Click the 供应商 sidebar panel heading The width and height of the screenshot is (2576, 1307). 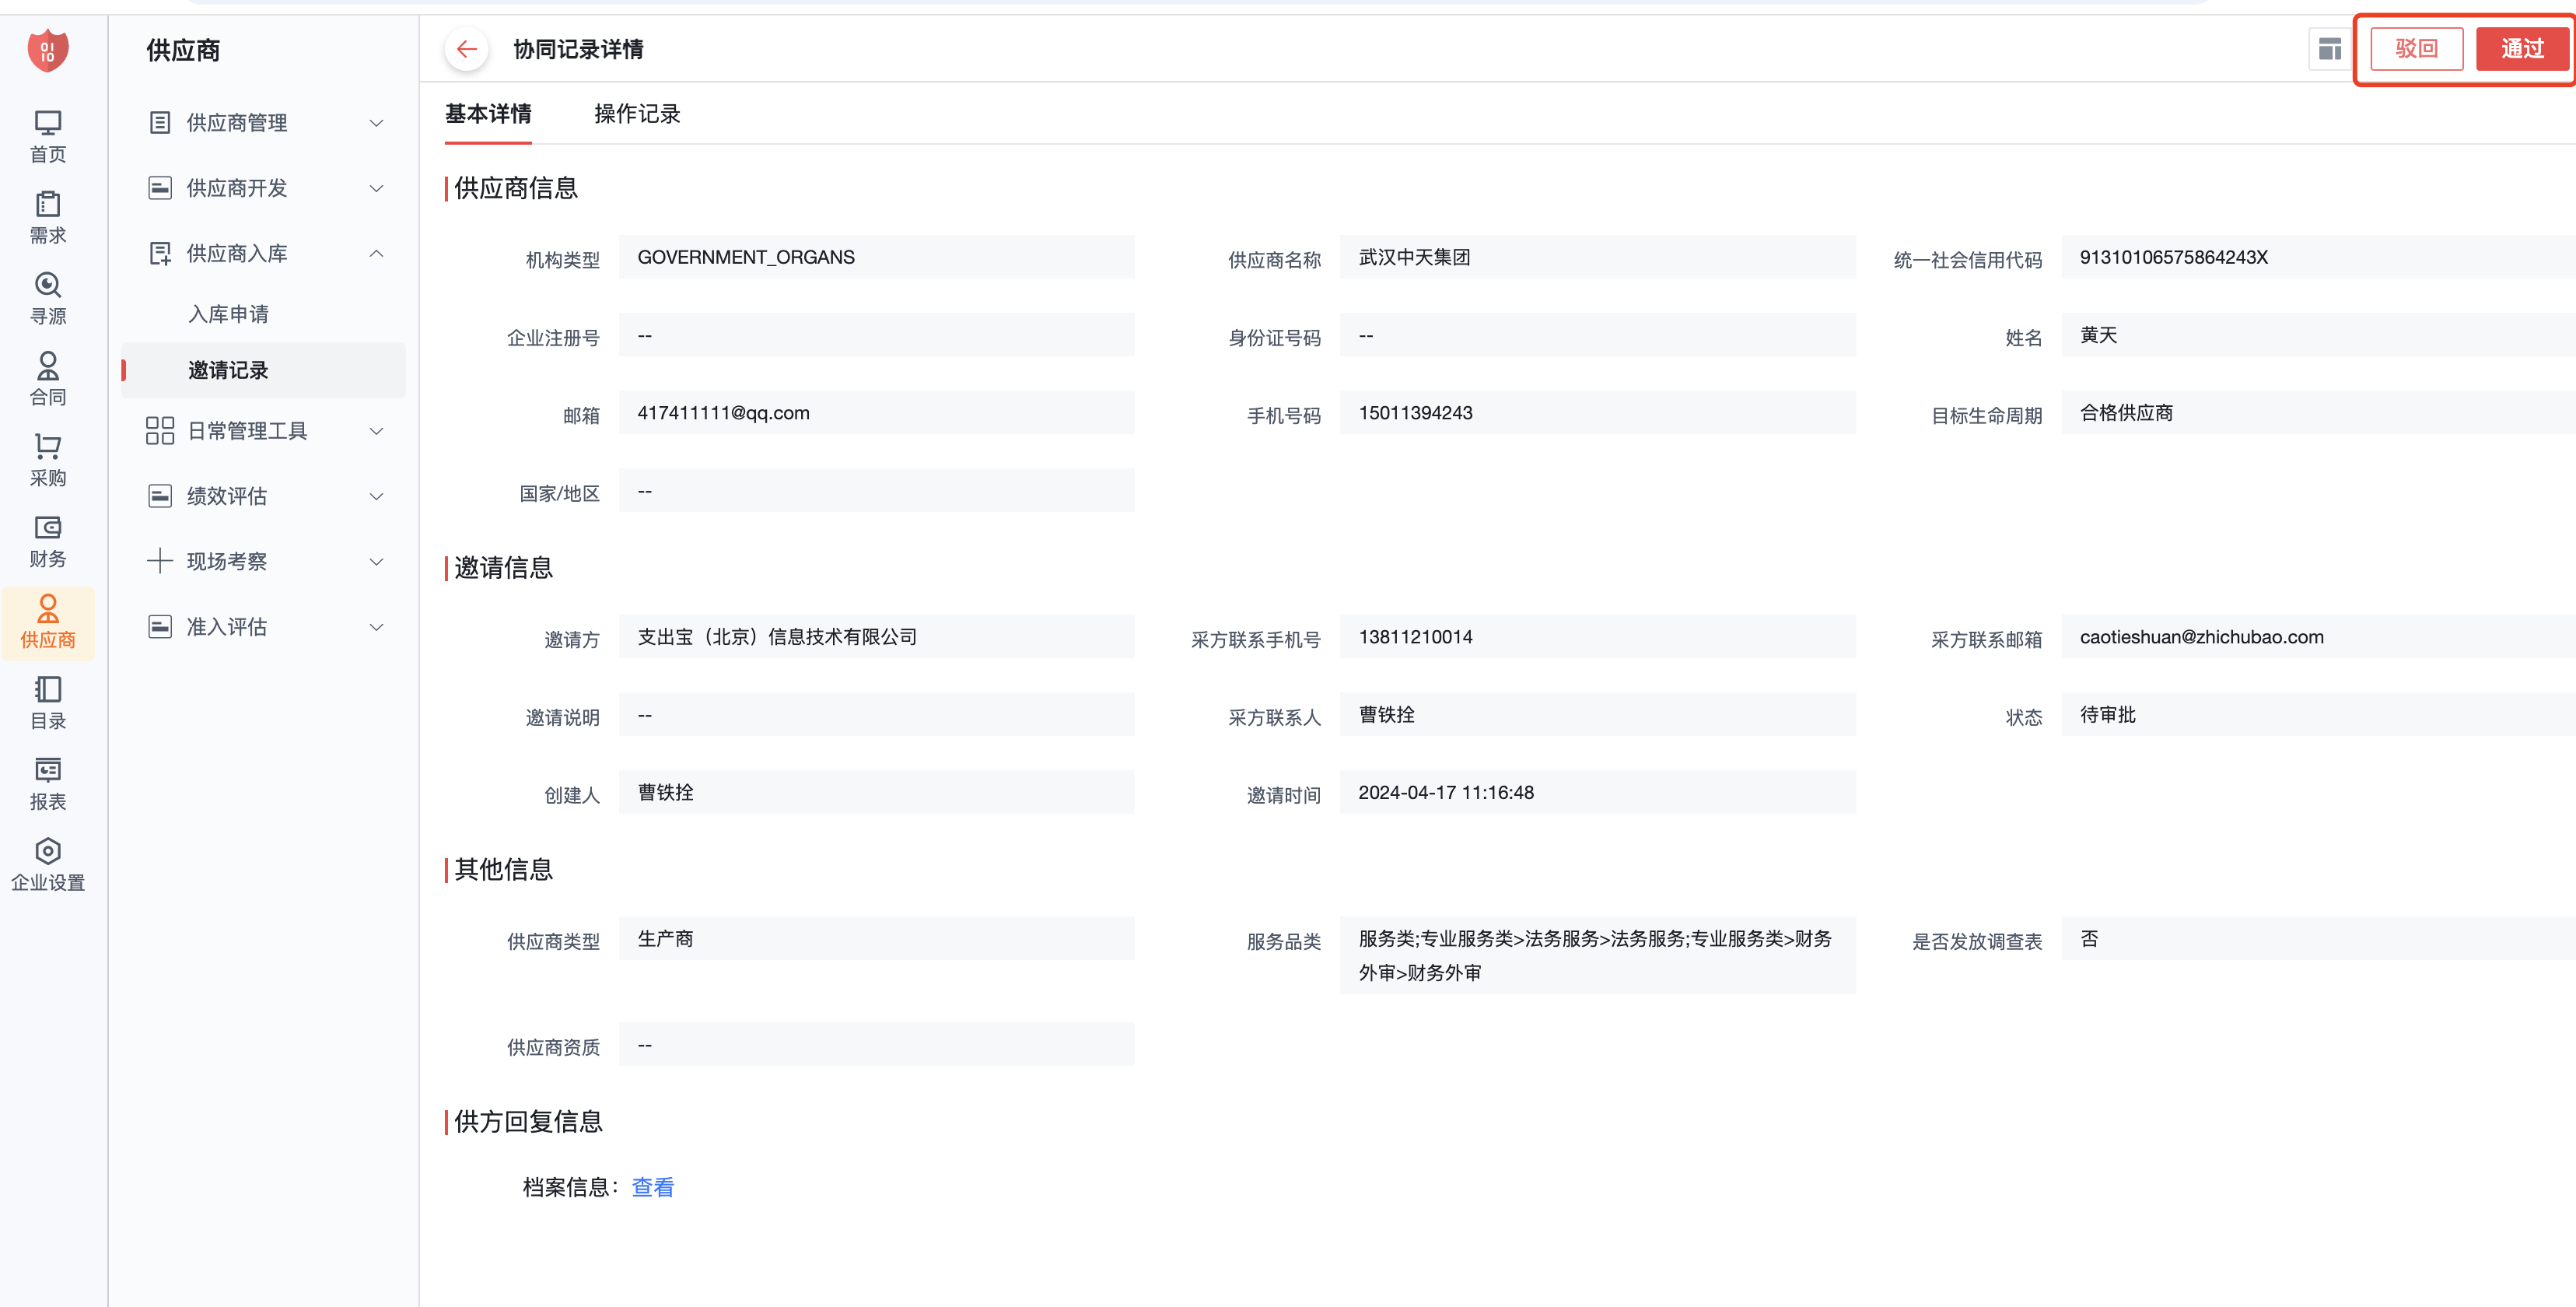[183, 50]
